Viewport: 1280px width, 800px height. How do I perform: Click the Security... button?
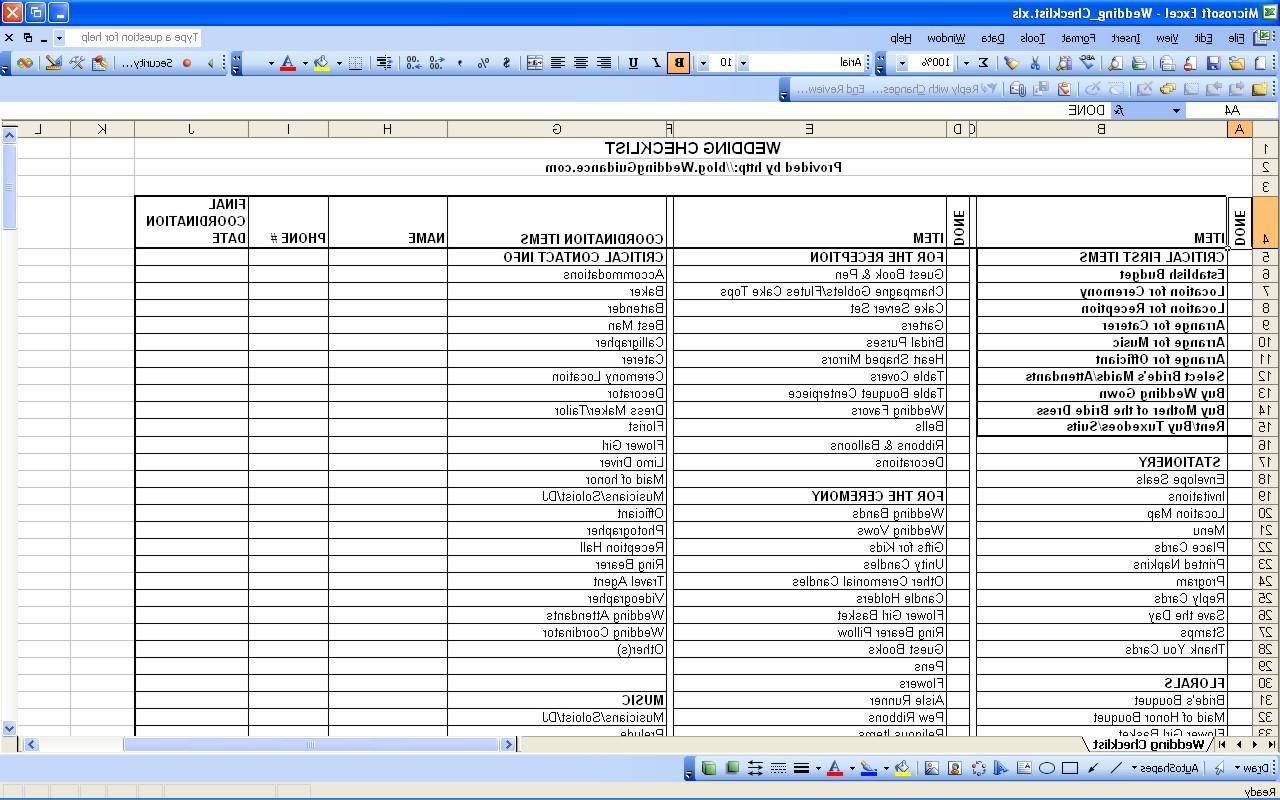point(147,63)
